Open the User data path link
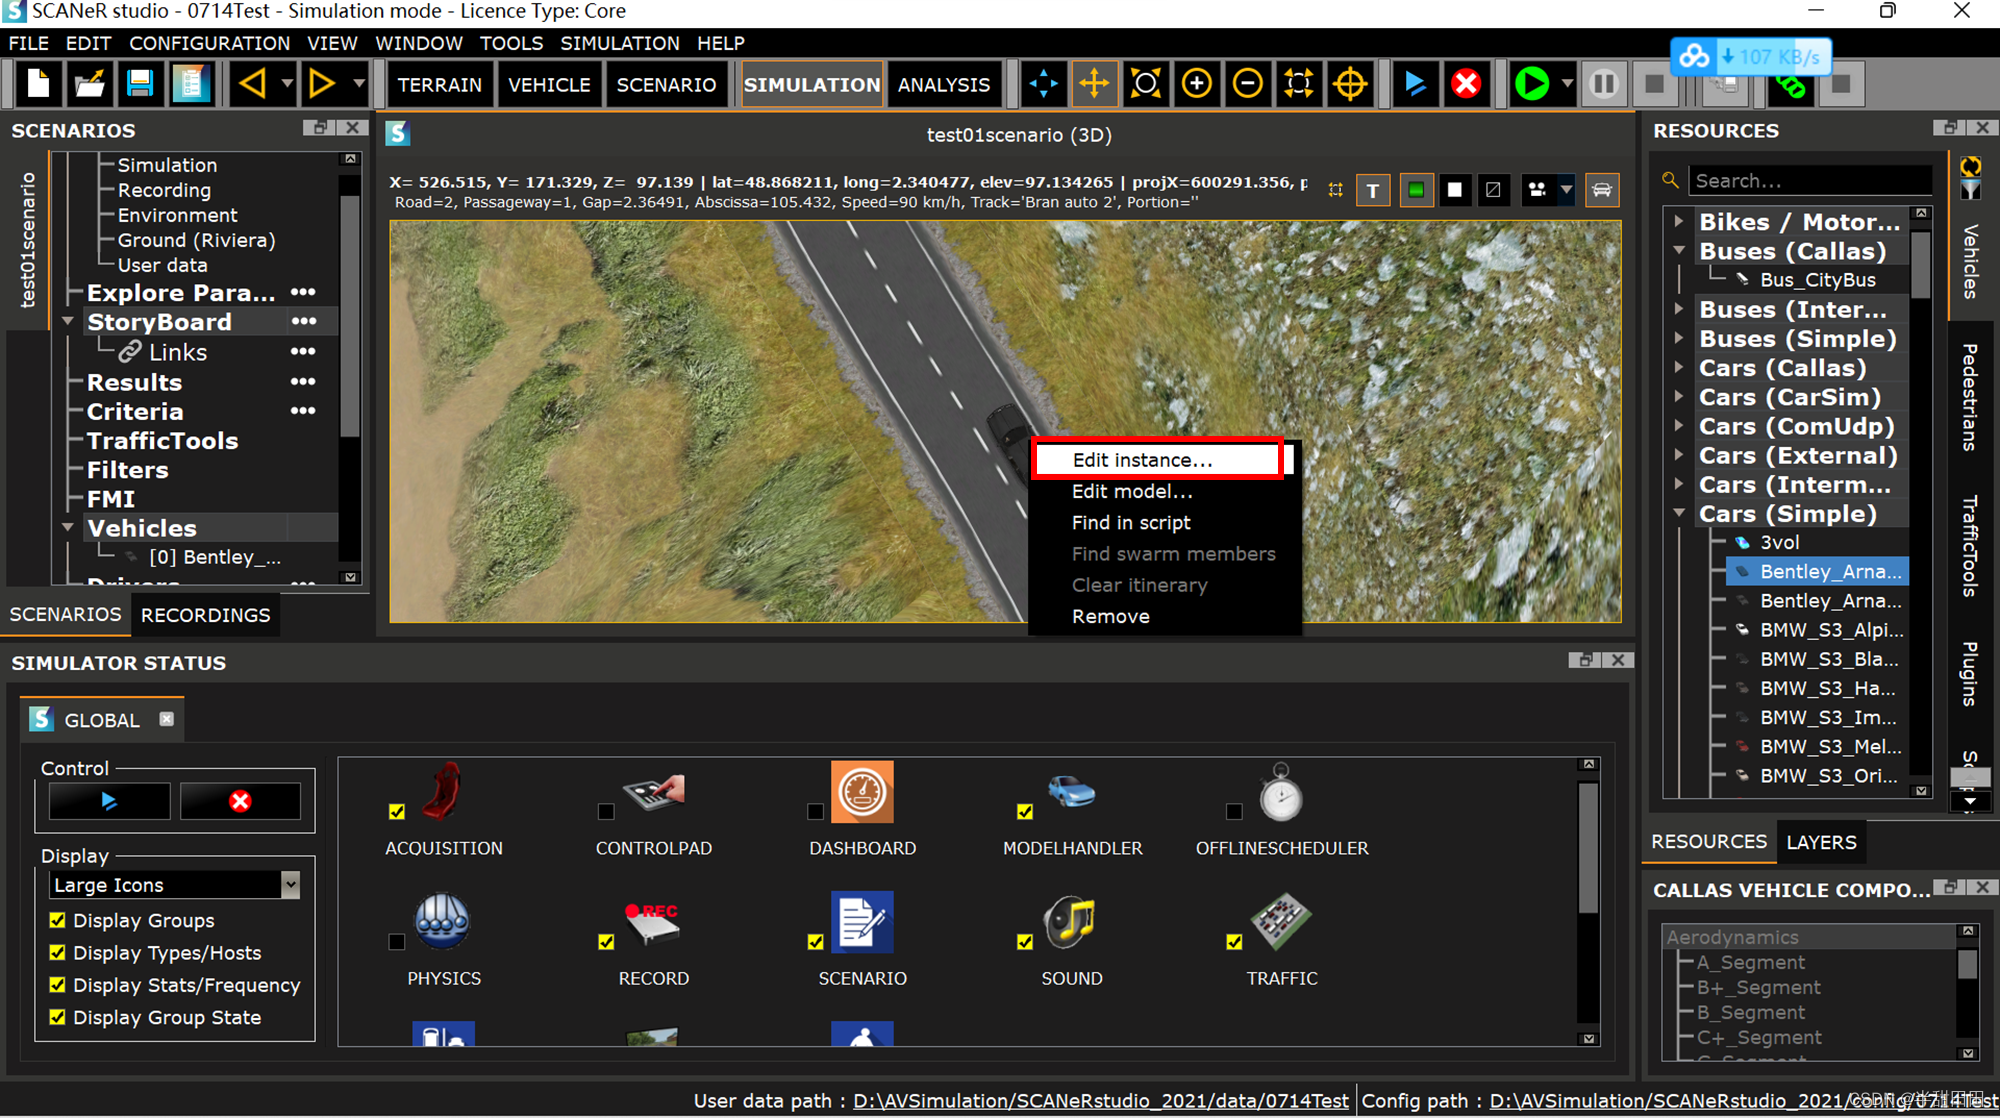Screen dimensions: 2000x1118 coord(1100,1100)
